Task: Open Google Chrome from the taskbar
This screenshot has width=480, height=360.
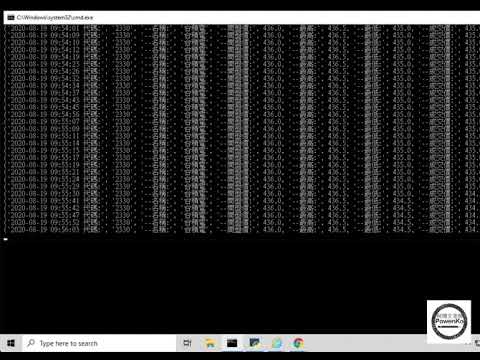Action: [298, 343]
